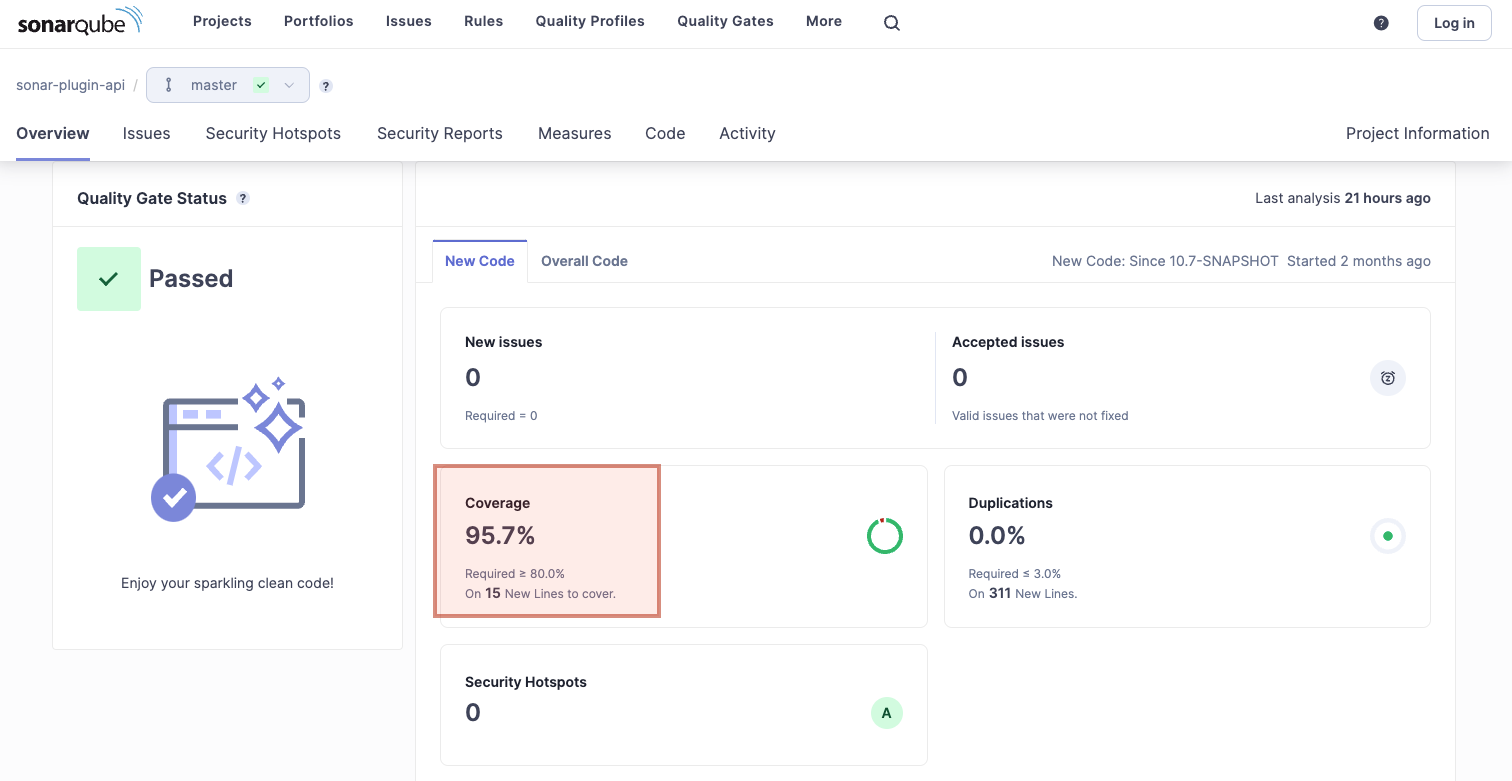This screenshot has width=1512, height=781.
Task: Open the master branch dropdown
Action: (289, 85)
